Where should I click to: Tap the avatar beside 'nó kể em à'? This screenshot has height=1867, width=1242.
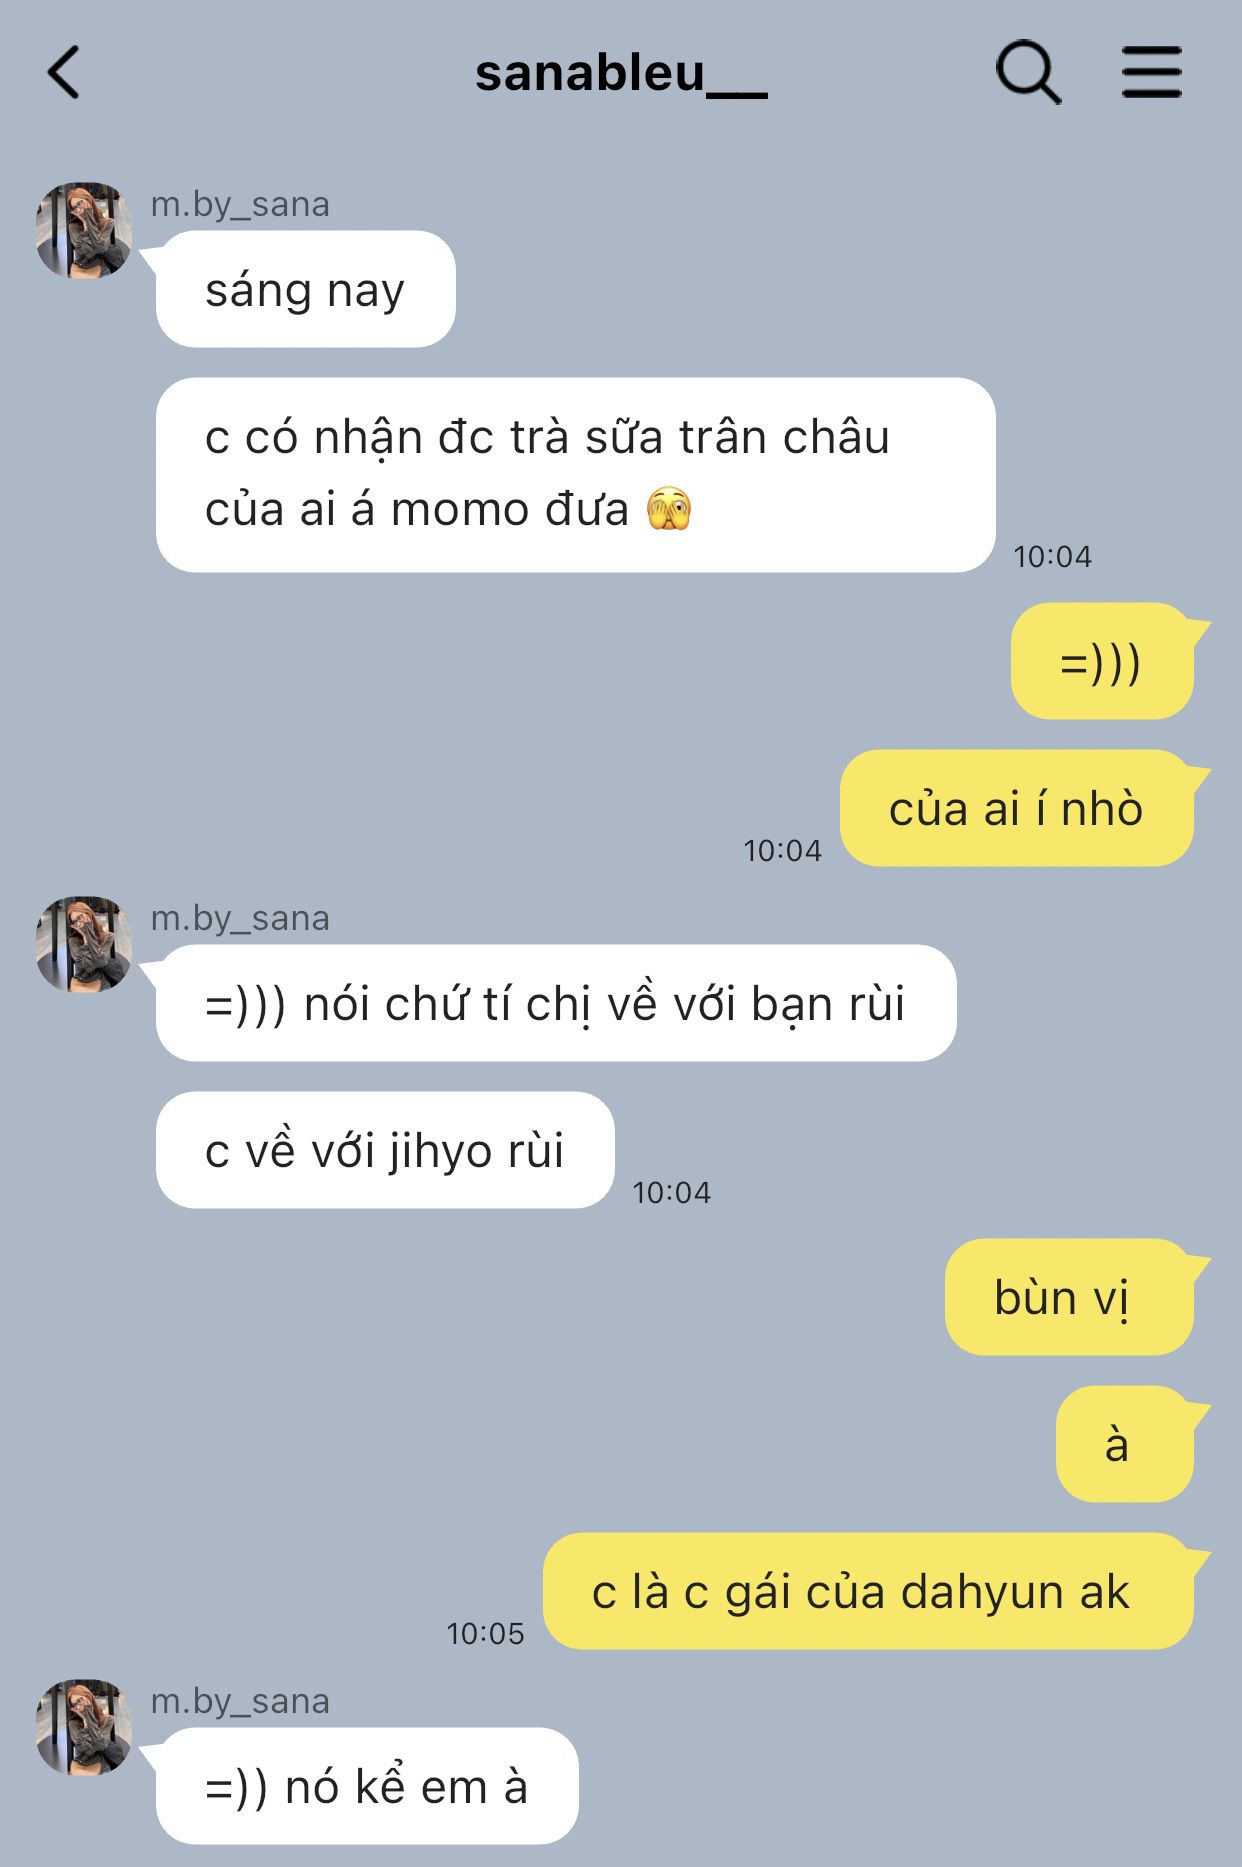(84, 1727)
